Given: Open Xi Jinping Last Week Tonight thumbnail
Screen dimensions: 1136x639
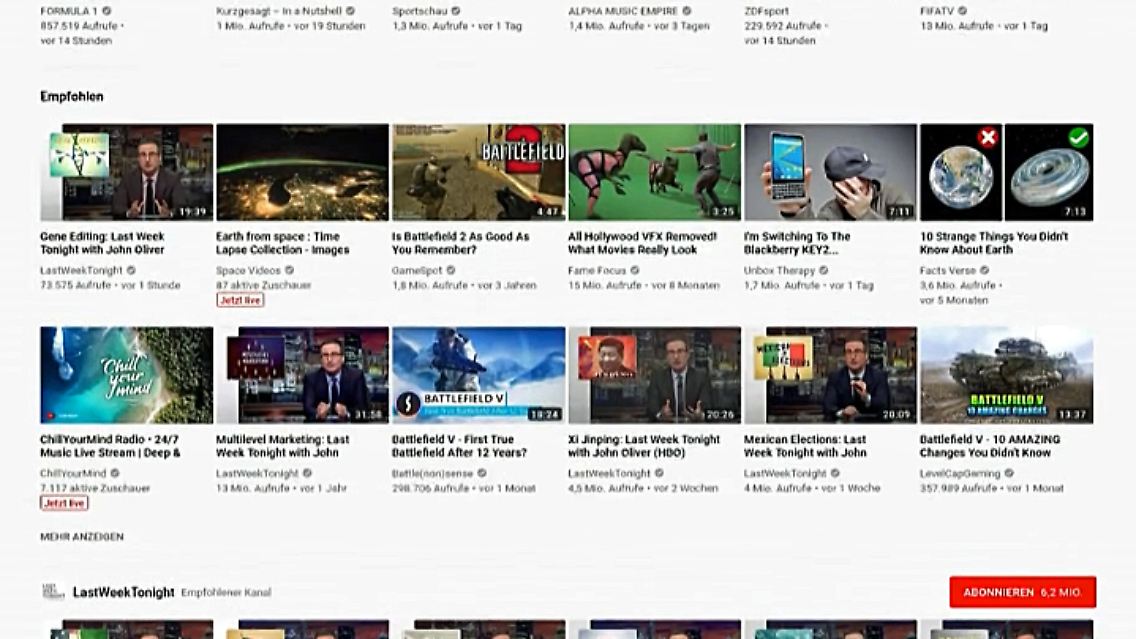Looking at the screenshot, I should tap(654, 375).
